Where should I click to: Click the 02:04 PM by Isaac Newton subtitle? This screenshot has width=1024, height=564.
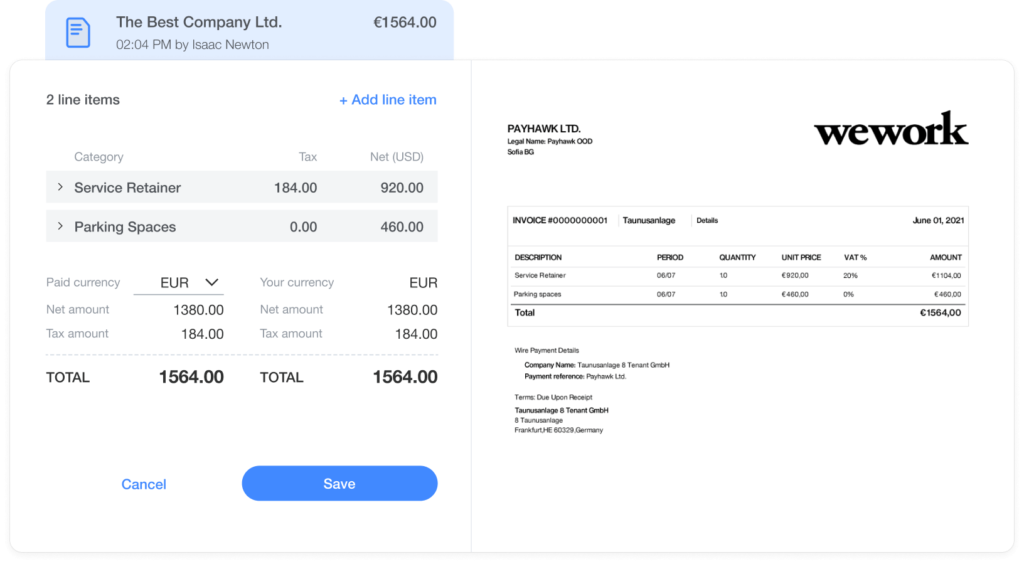pyautogui.click(x=193, y=45)
